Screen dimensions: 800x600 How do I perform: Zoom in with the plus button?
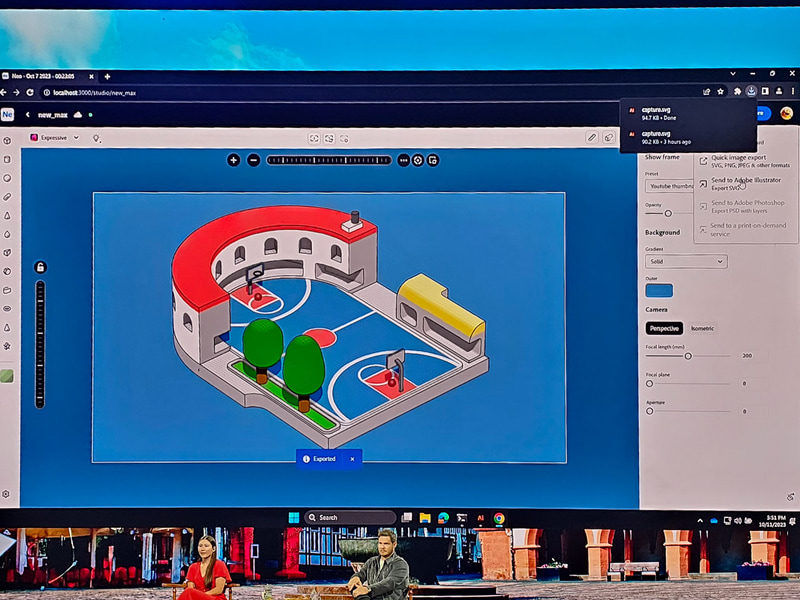point(234,160)
